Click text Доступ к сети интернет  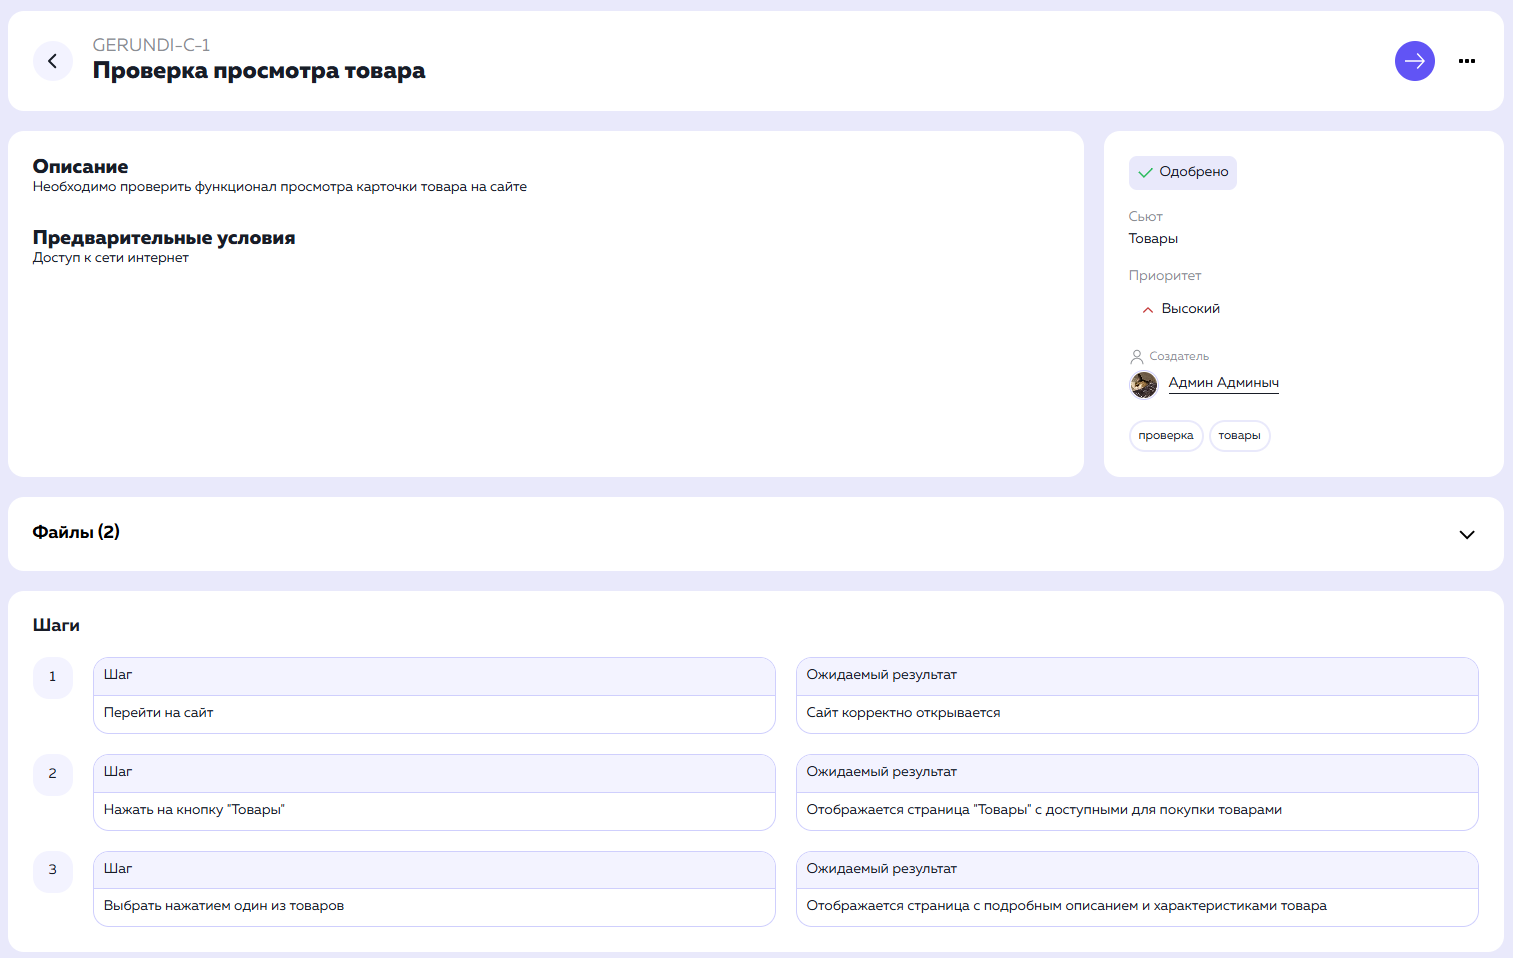tap(110, 258)
